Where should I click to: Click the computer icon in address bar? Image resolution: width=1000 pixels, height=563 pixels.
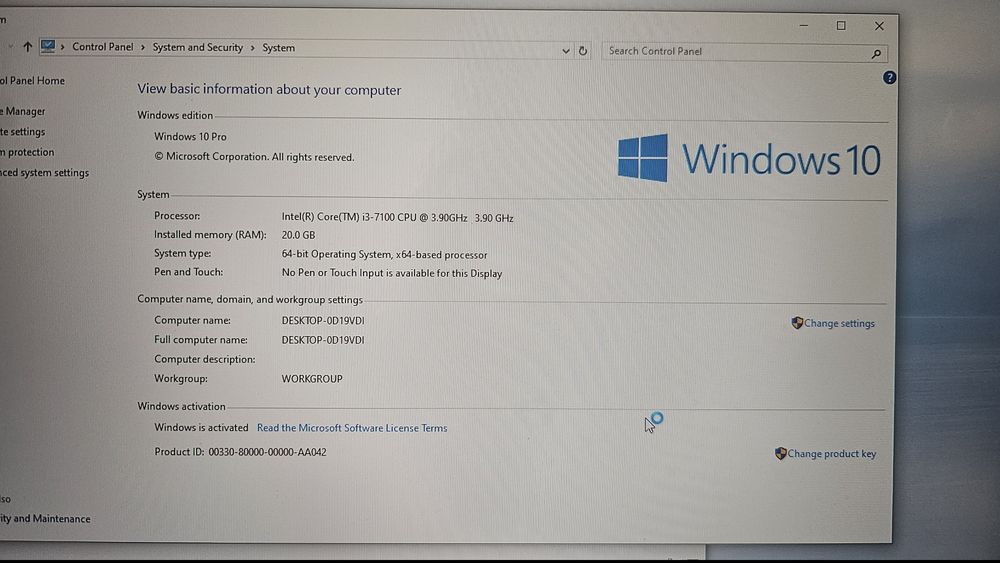[x=48, y=46]
